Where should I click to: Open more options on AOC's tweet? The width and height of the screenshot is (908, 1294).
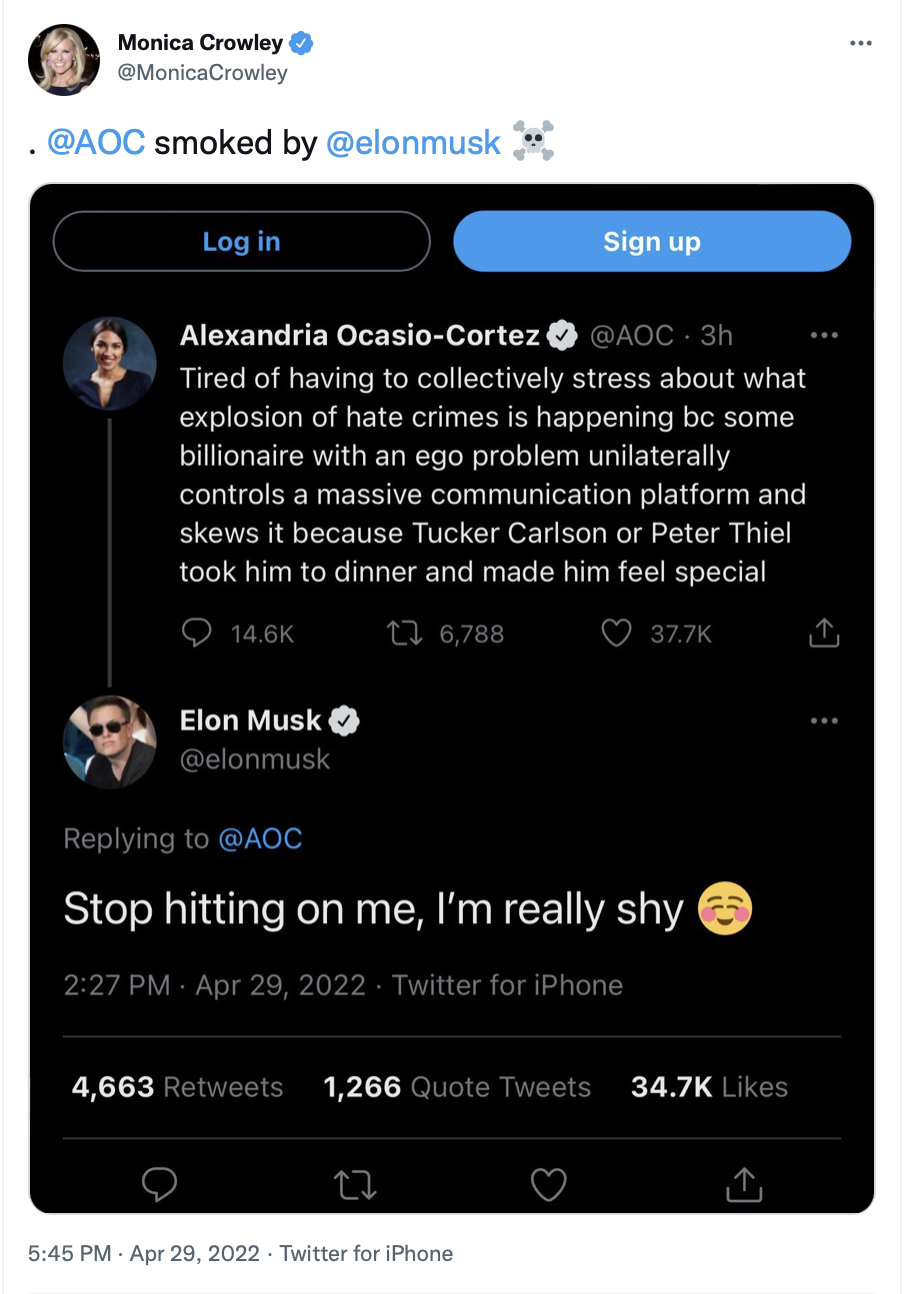824,336
